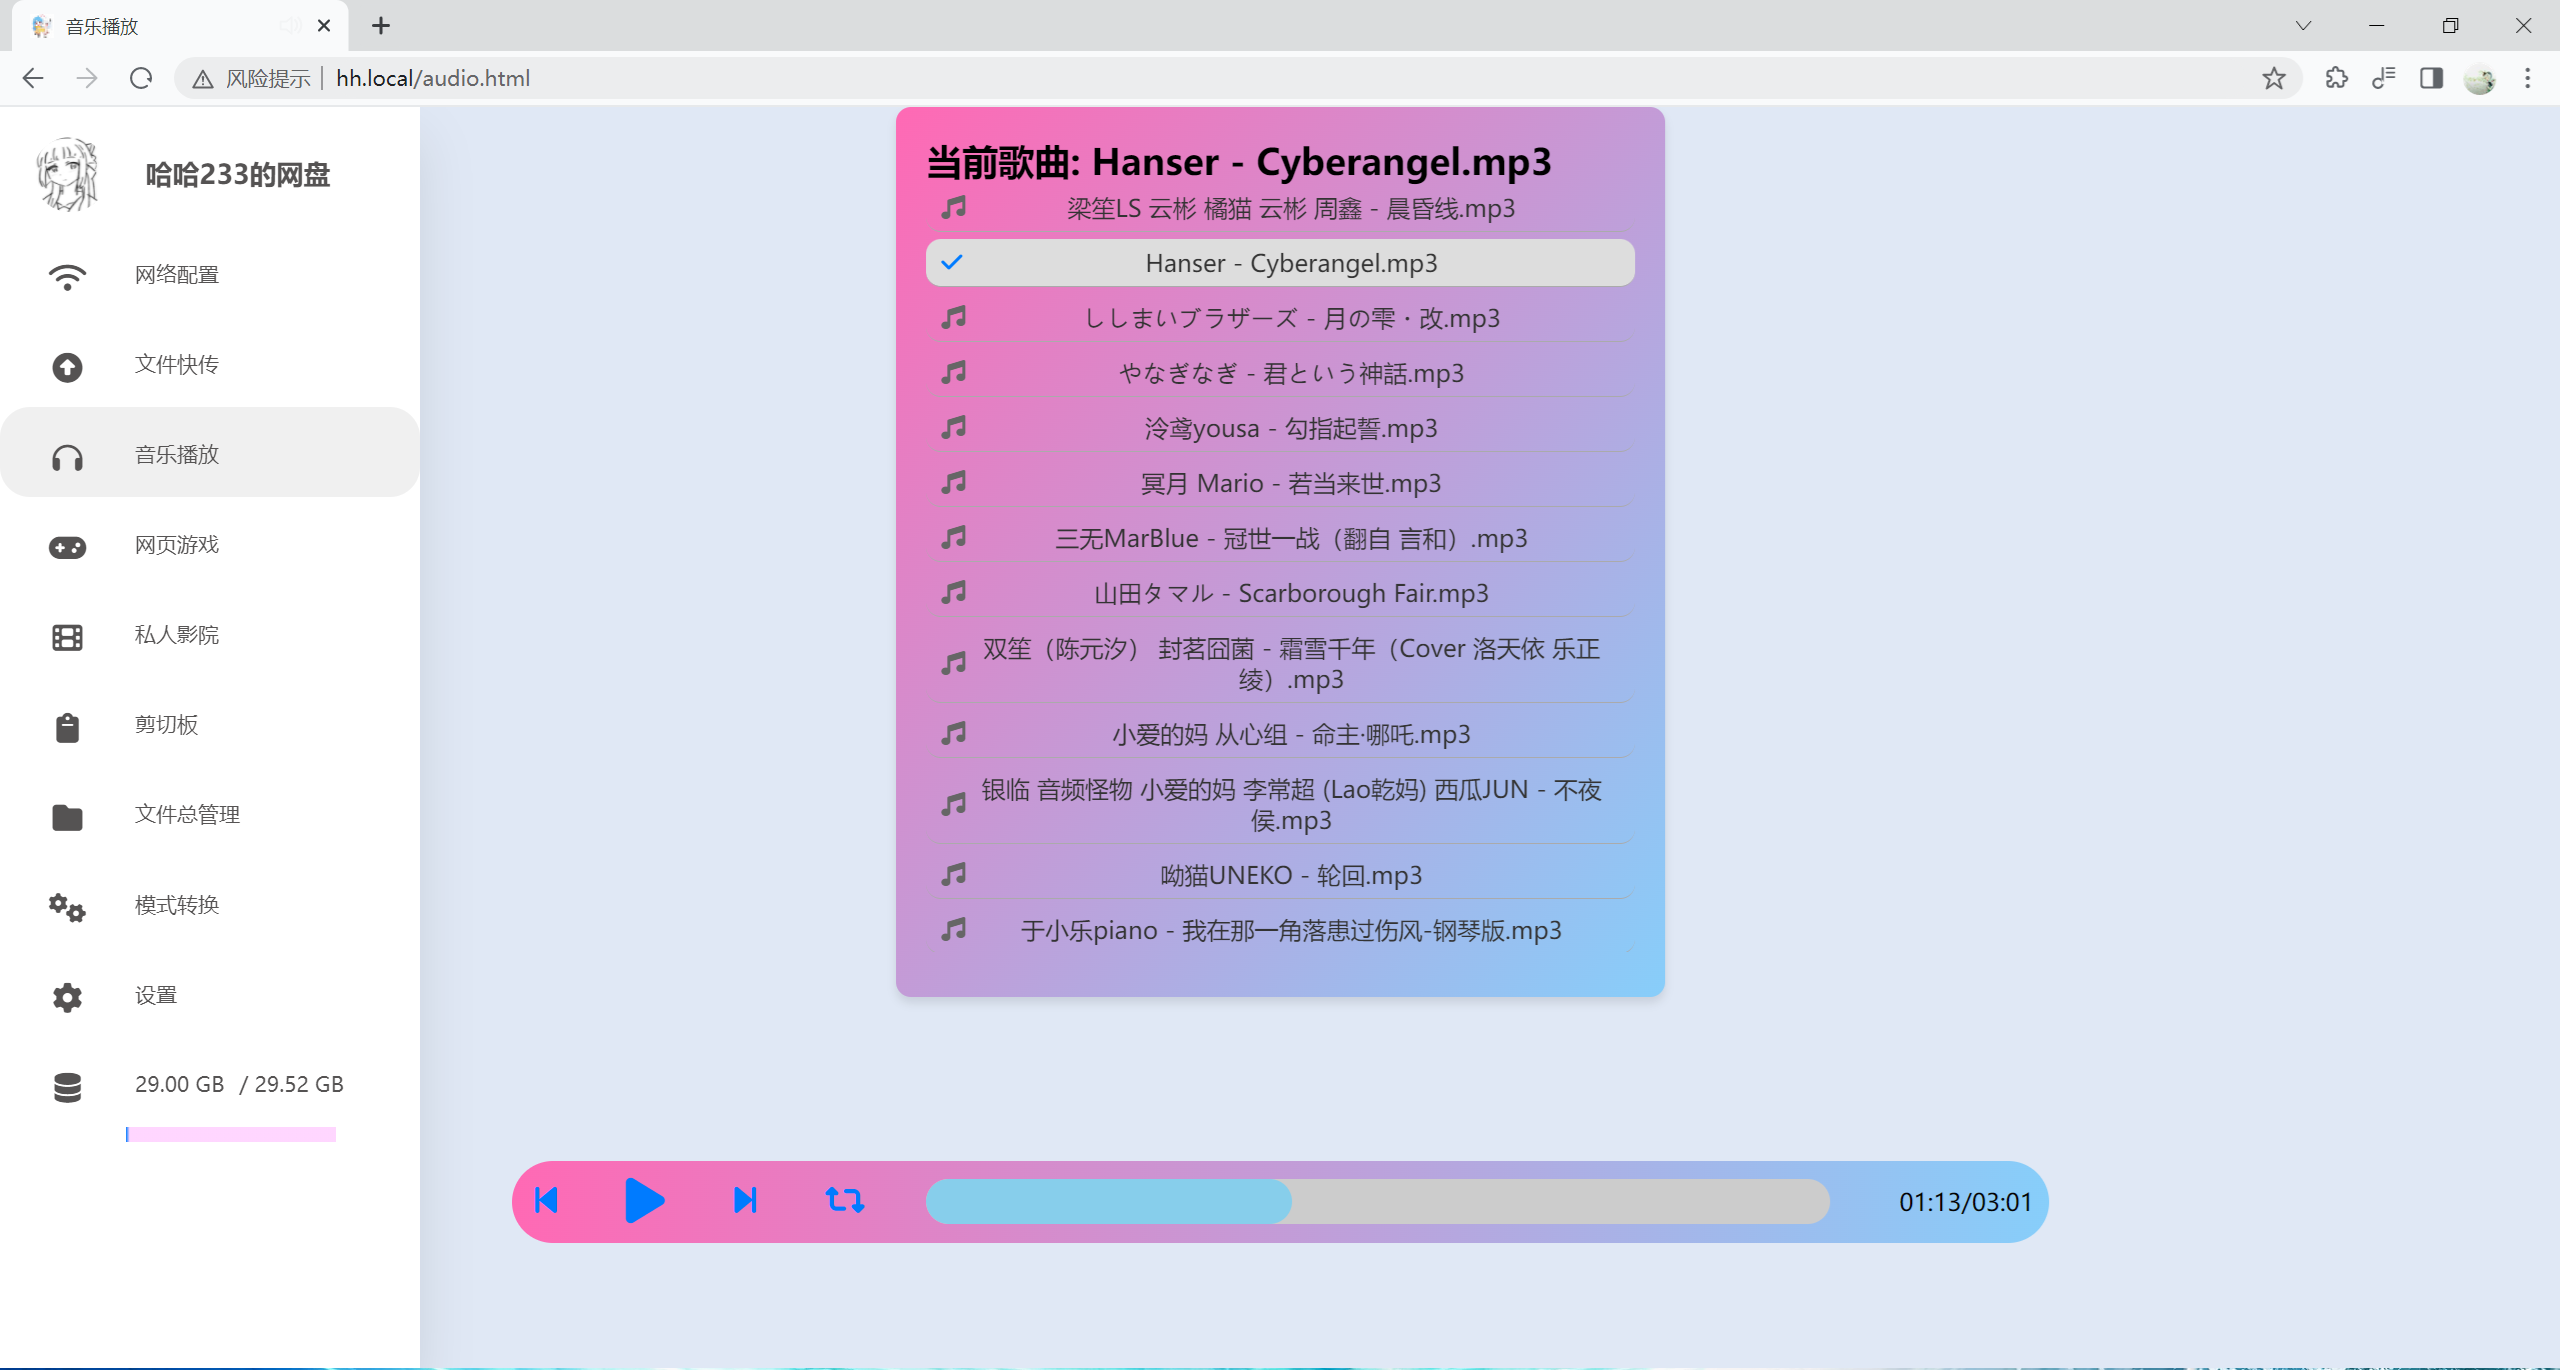Bookmark this page with the star icon
Viewport: 2560px width, 1370px height.
(2273, 78)
